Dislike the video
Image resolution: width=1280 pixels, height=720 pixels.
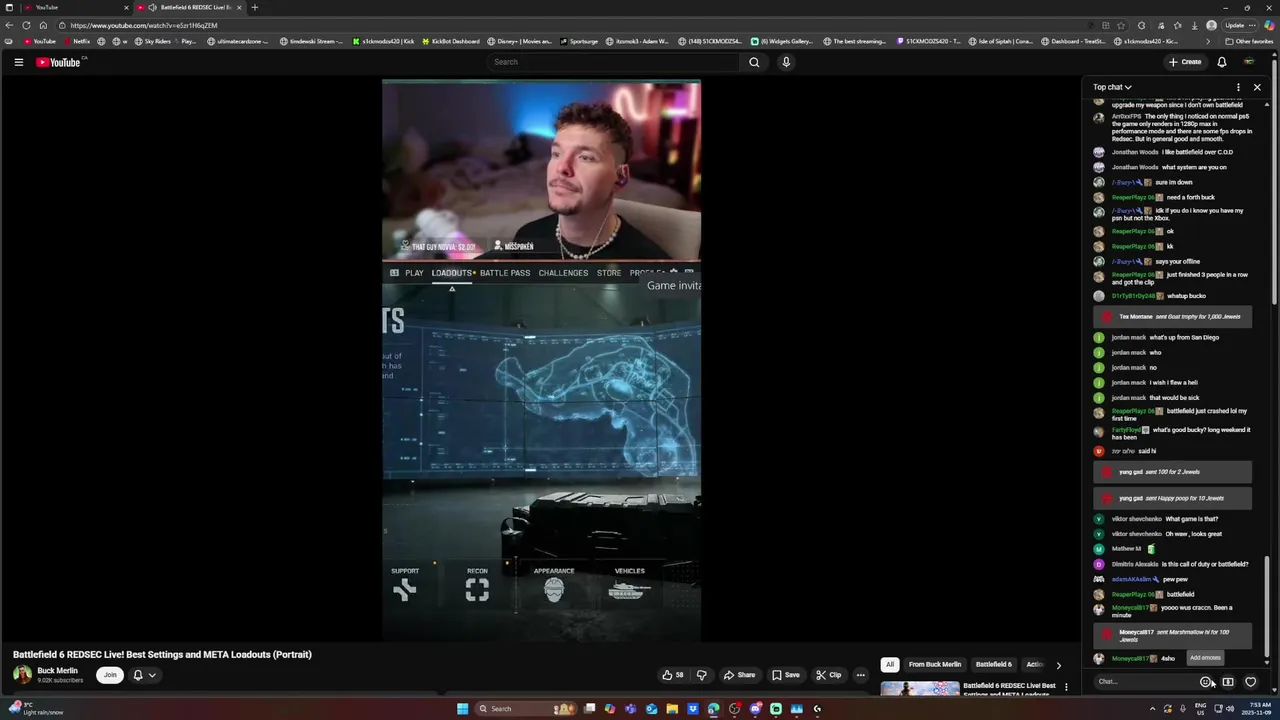[x=701, y=675]
